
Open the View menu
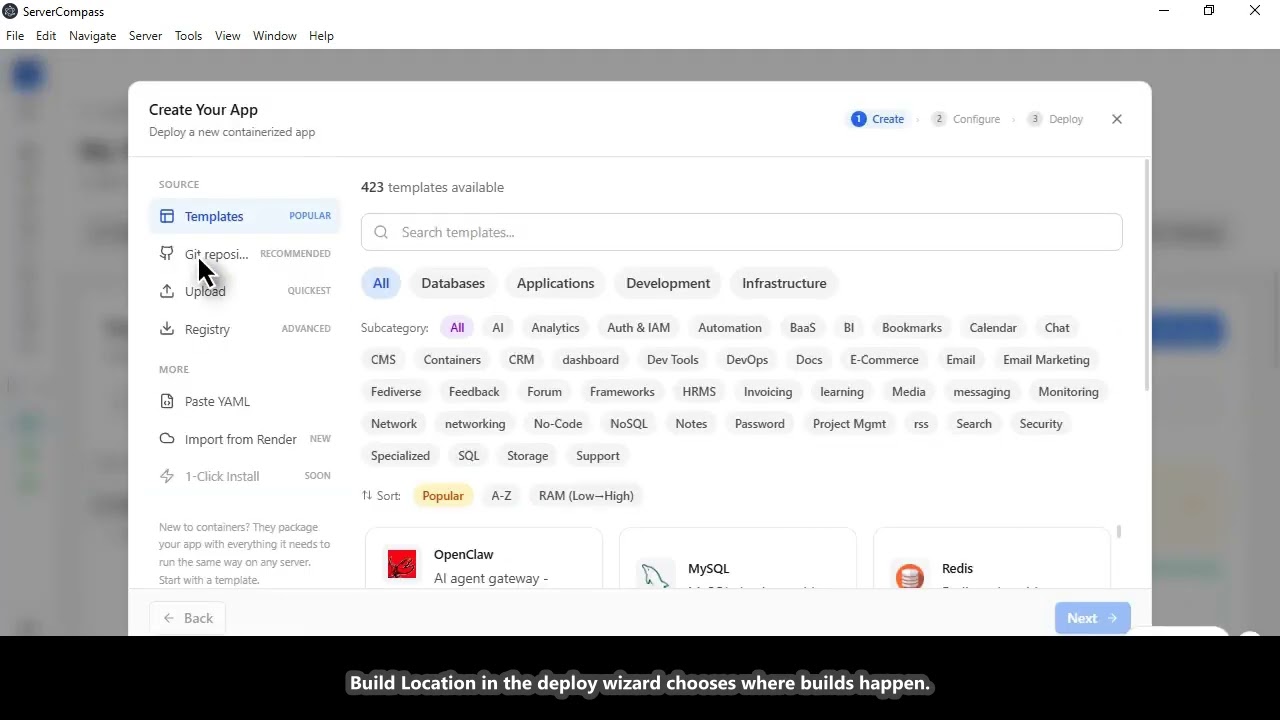tap(228, 36)
